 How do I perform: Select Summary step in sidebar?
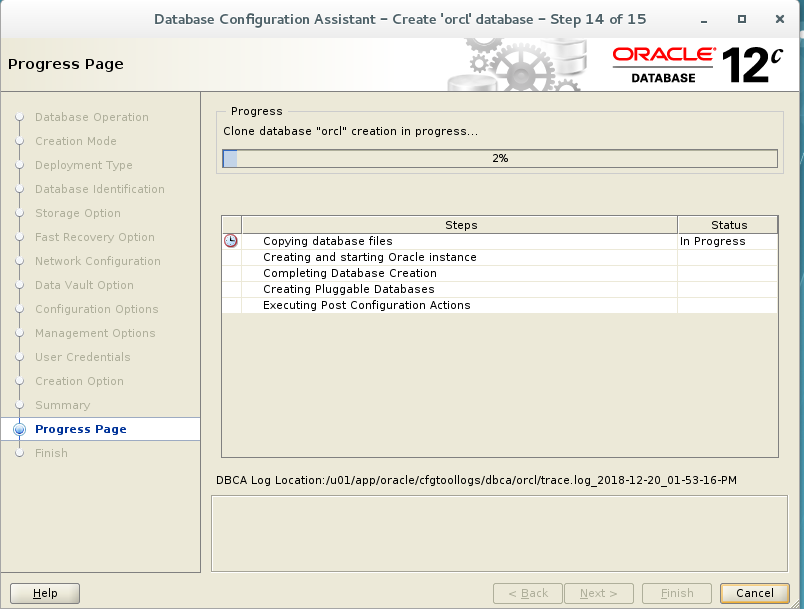click(63, 405)
